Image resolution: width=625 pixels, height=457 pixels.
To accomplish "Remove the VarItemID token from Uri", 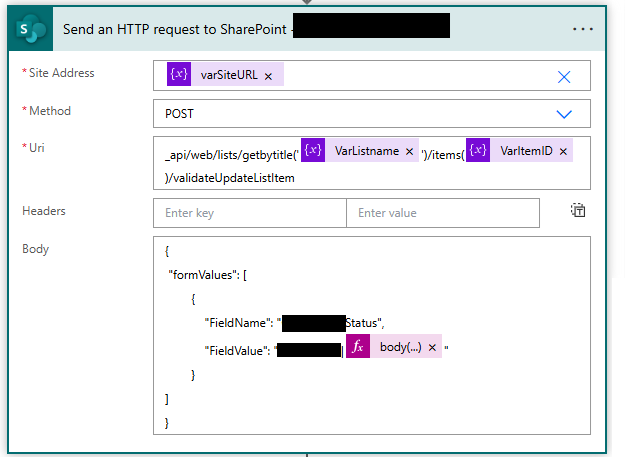I will coord(564,152).
